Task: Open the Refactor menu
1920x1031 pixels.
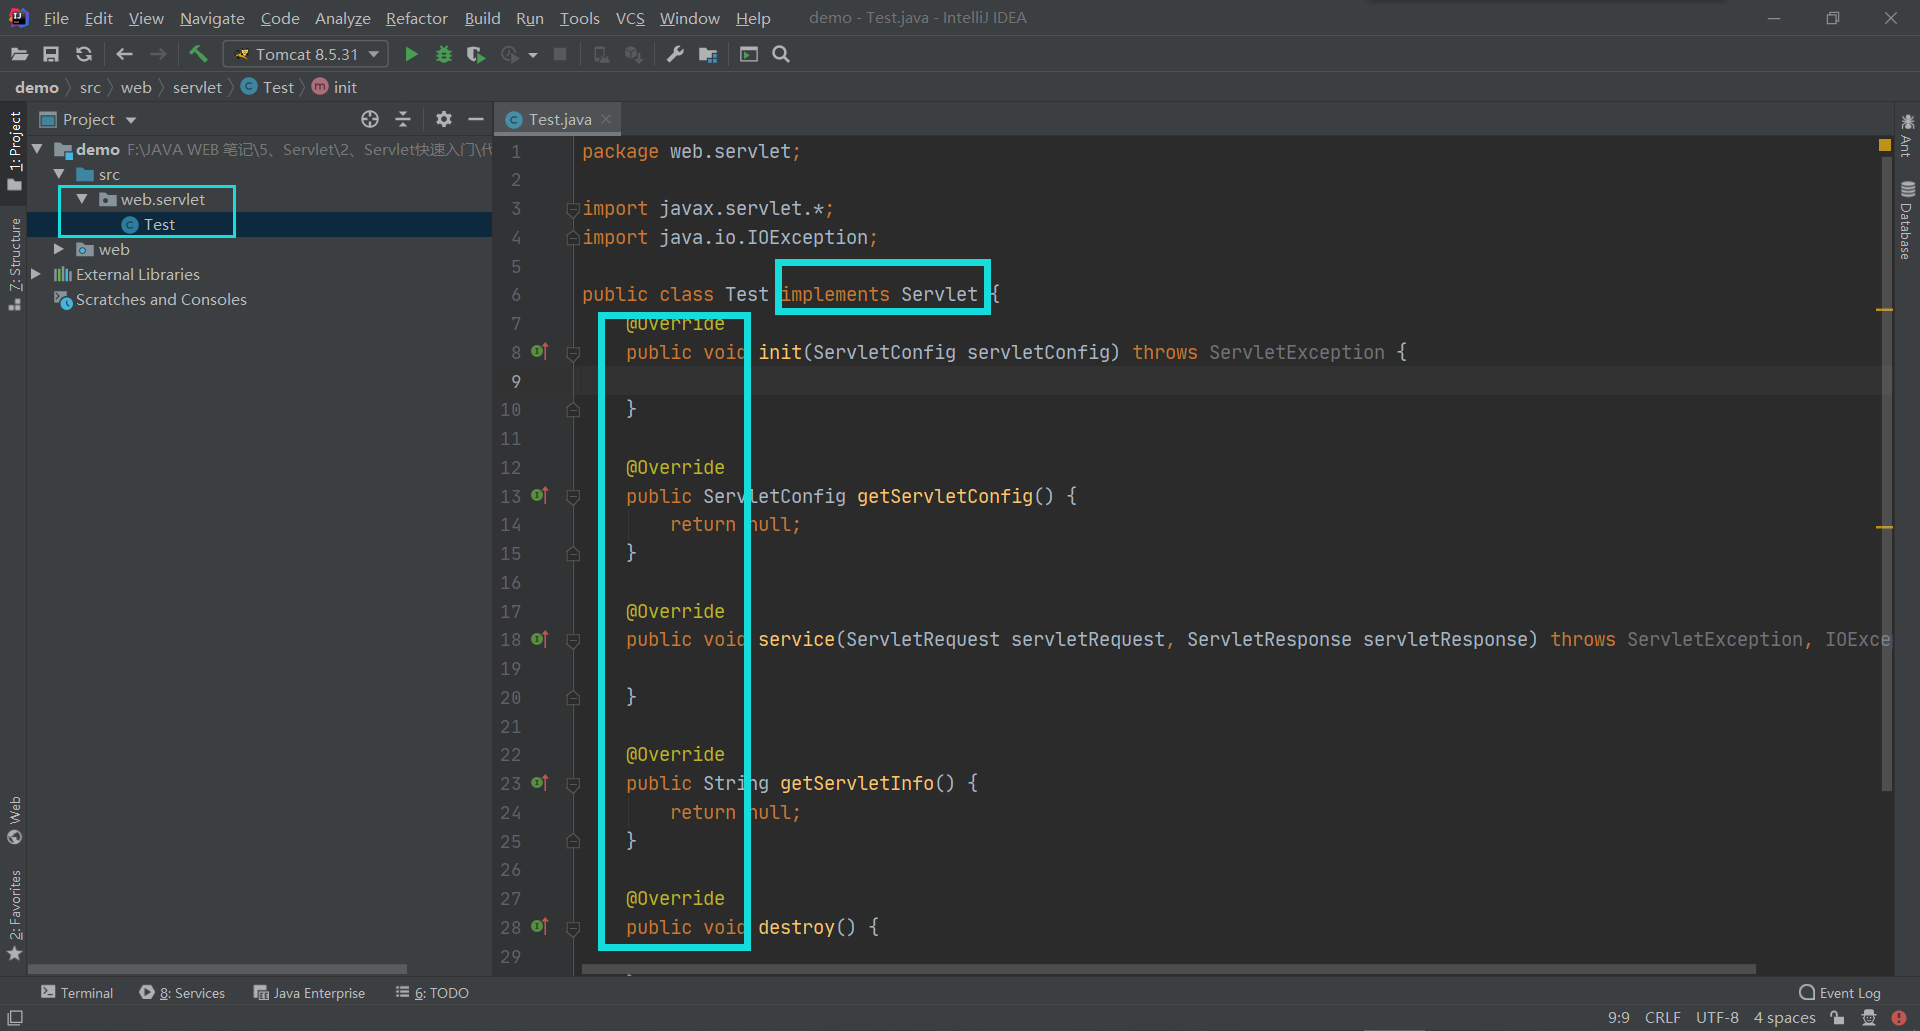Action: 417,18
